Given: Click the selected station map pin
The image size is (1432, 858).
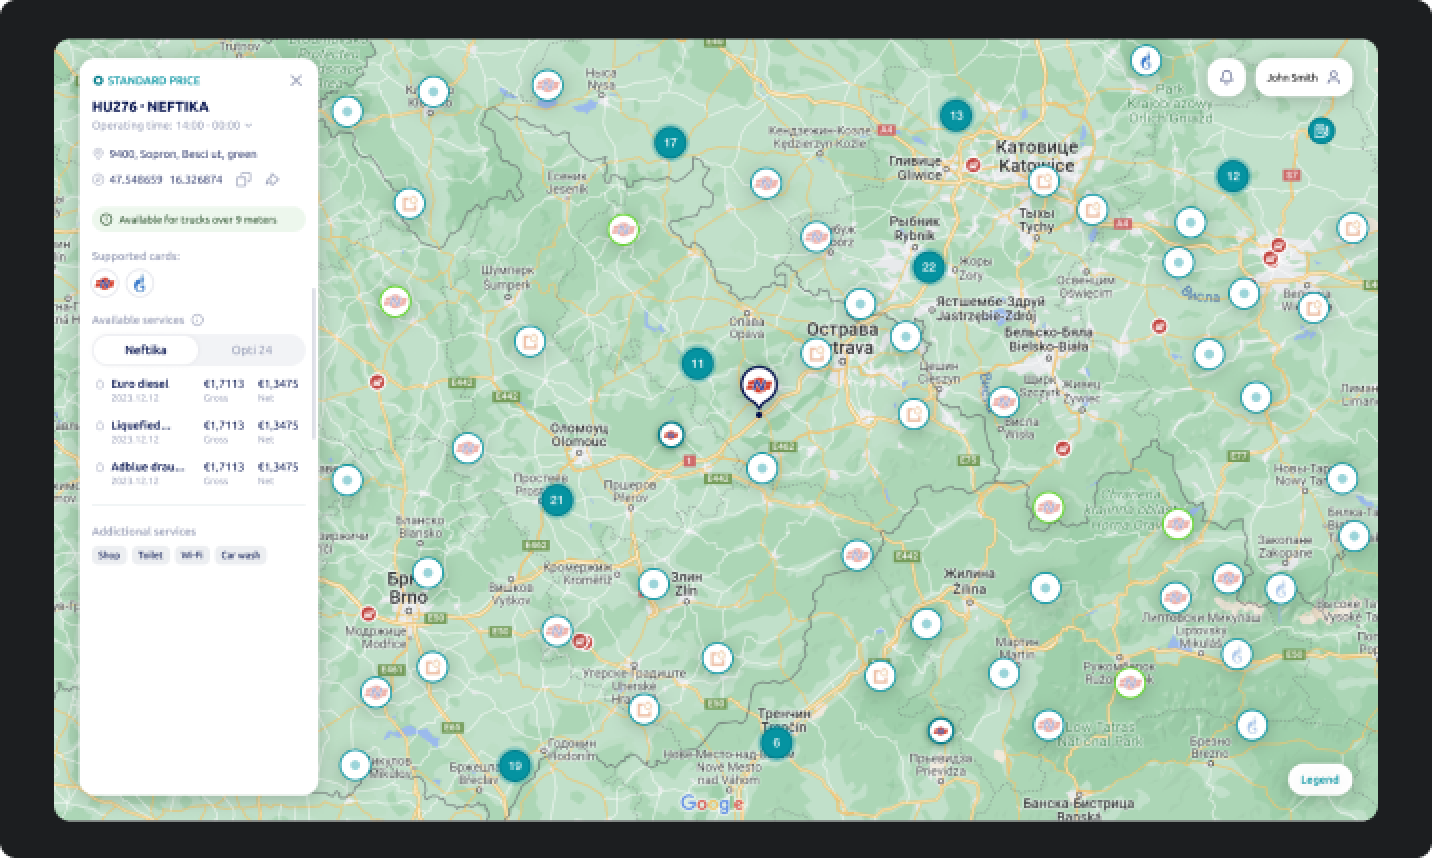Looking at the screenshot, I should [x=758, y=388].
